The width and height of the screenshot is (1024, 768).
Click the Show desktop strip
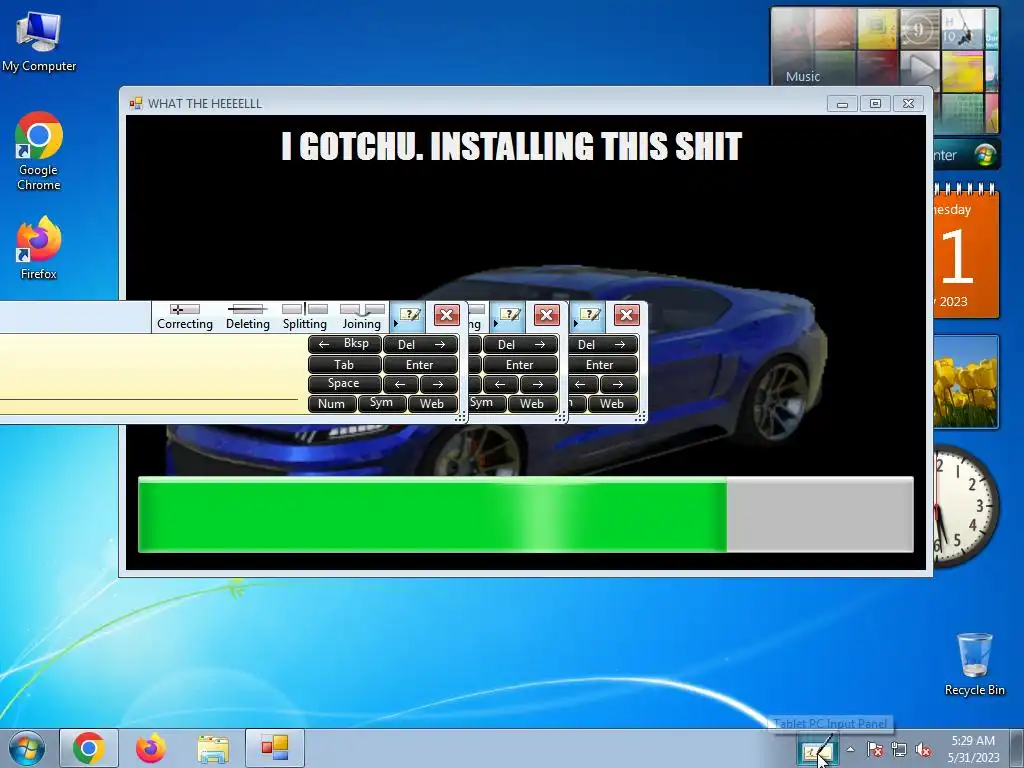(x=1016, y=749)
